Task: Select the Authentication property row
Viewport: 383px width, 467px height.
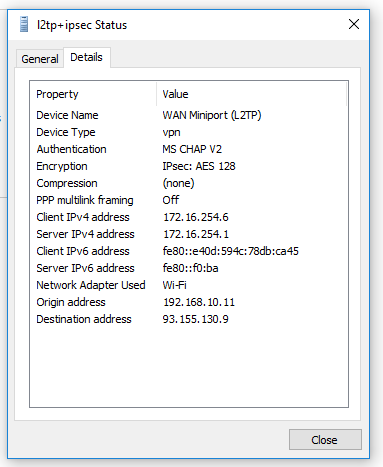Action: coord(71,149)
